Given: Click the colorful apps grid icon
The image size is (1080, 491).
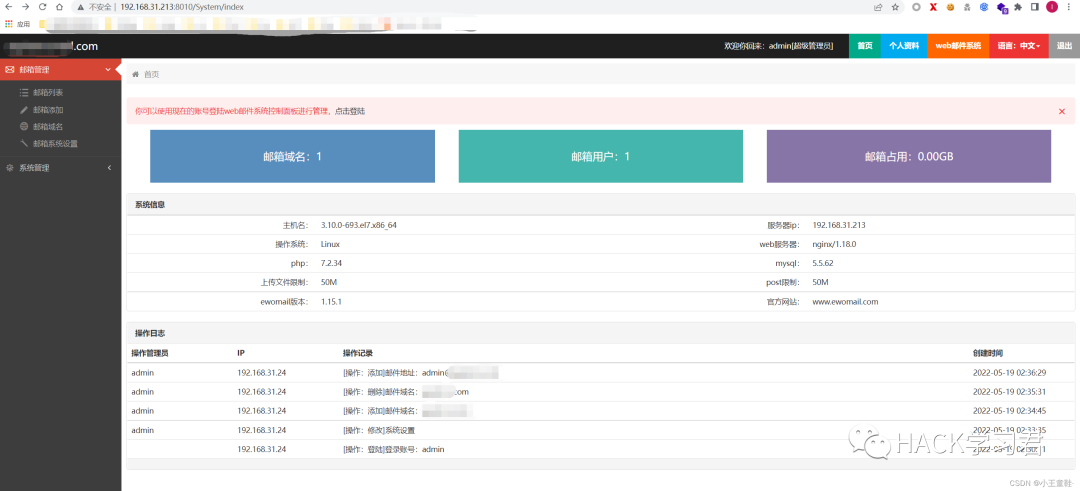Looking at the screenshot, I should tap(8, 23).
